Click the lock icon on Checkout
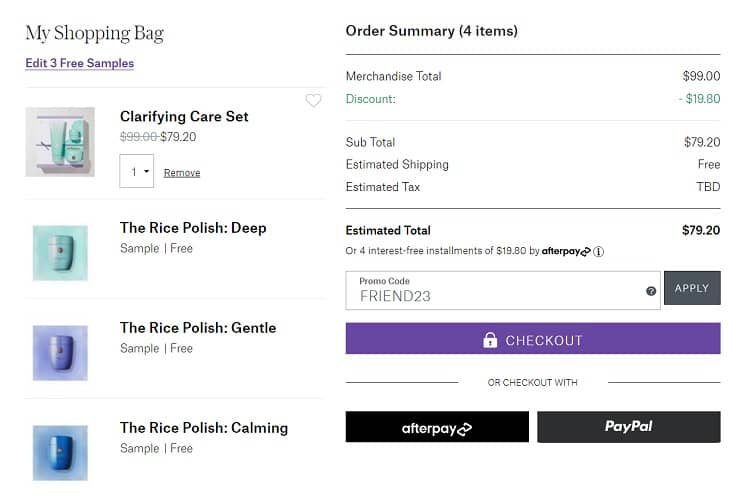 [490, 340]
